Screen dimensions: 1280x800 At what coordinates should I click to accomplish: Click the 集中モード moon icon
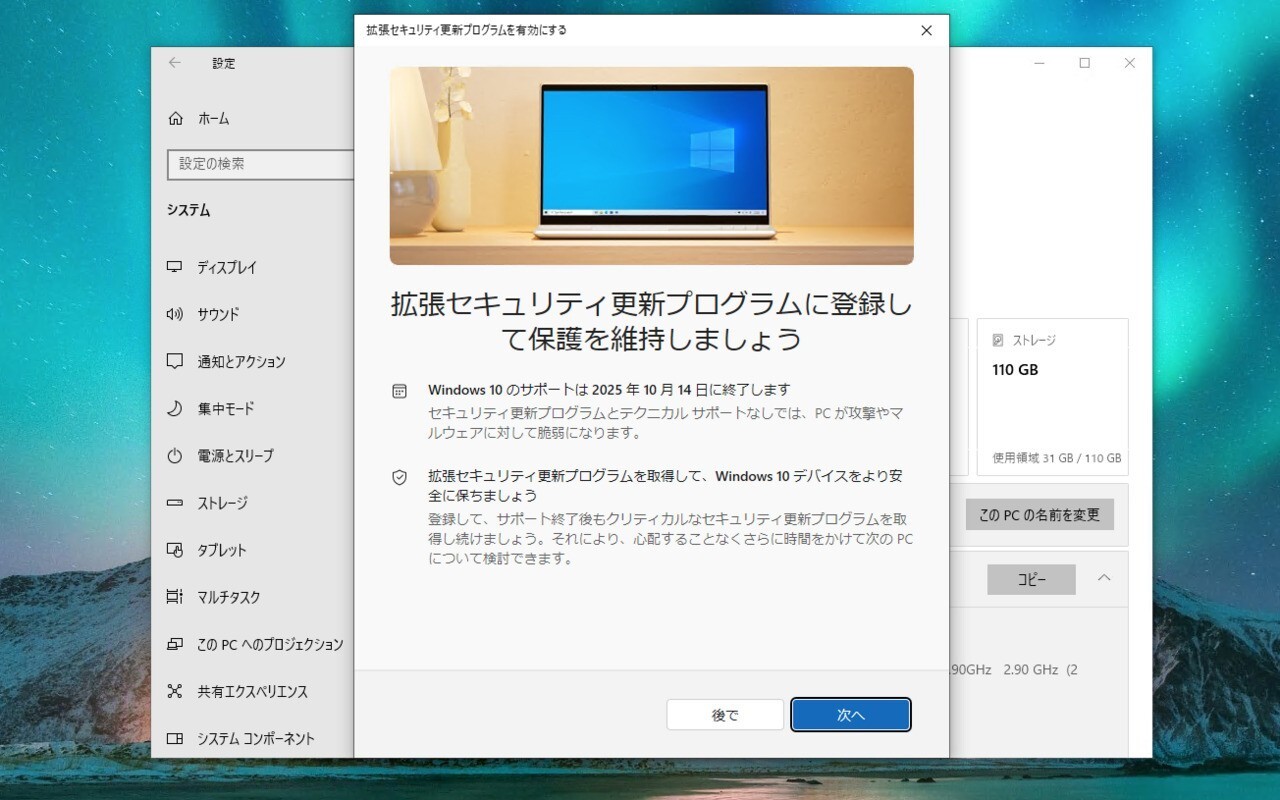pyautogui.click(x=175, y=408)
